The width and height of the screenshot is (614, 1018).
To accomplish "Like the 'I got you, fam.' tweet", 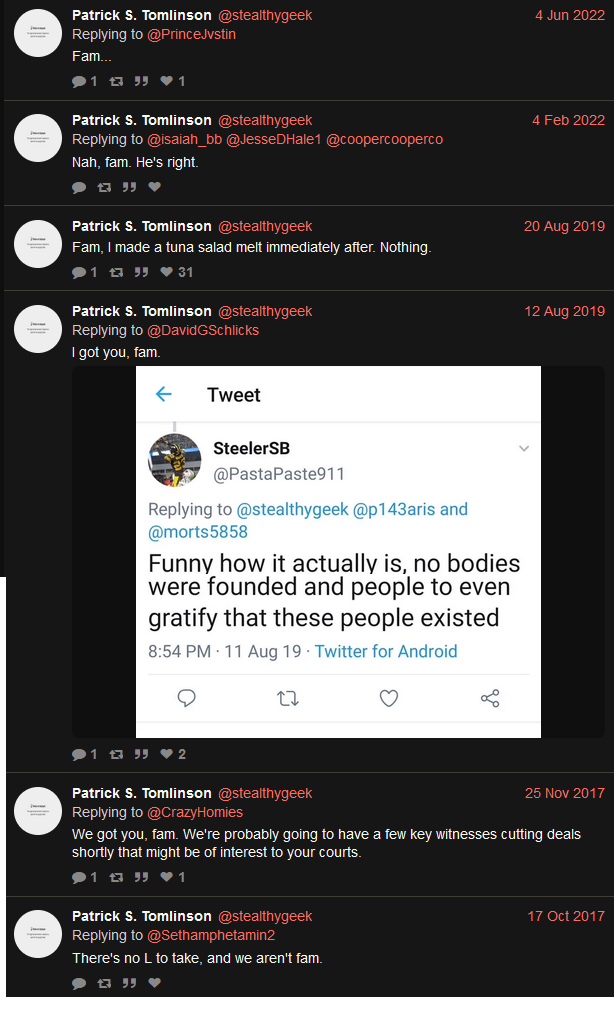I will [167, 754].
